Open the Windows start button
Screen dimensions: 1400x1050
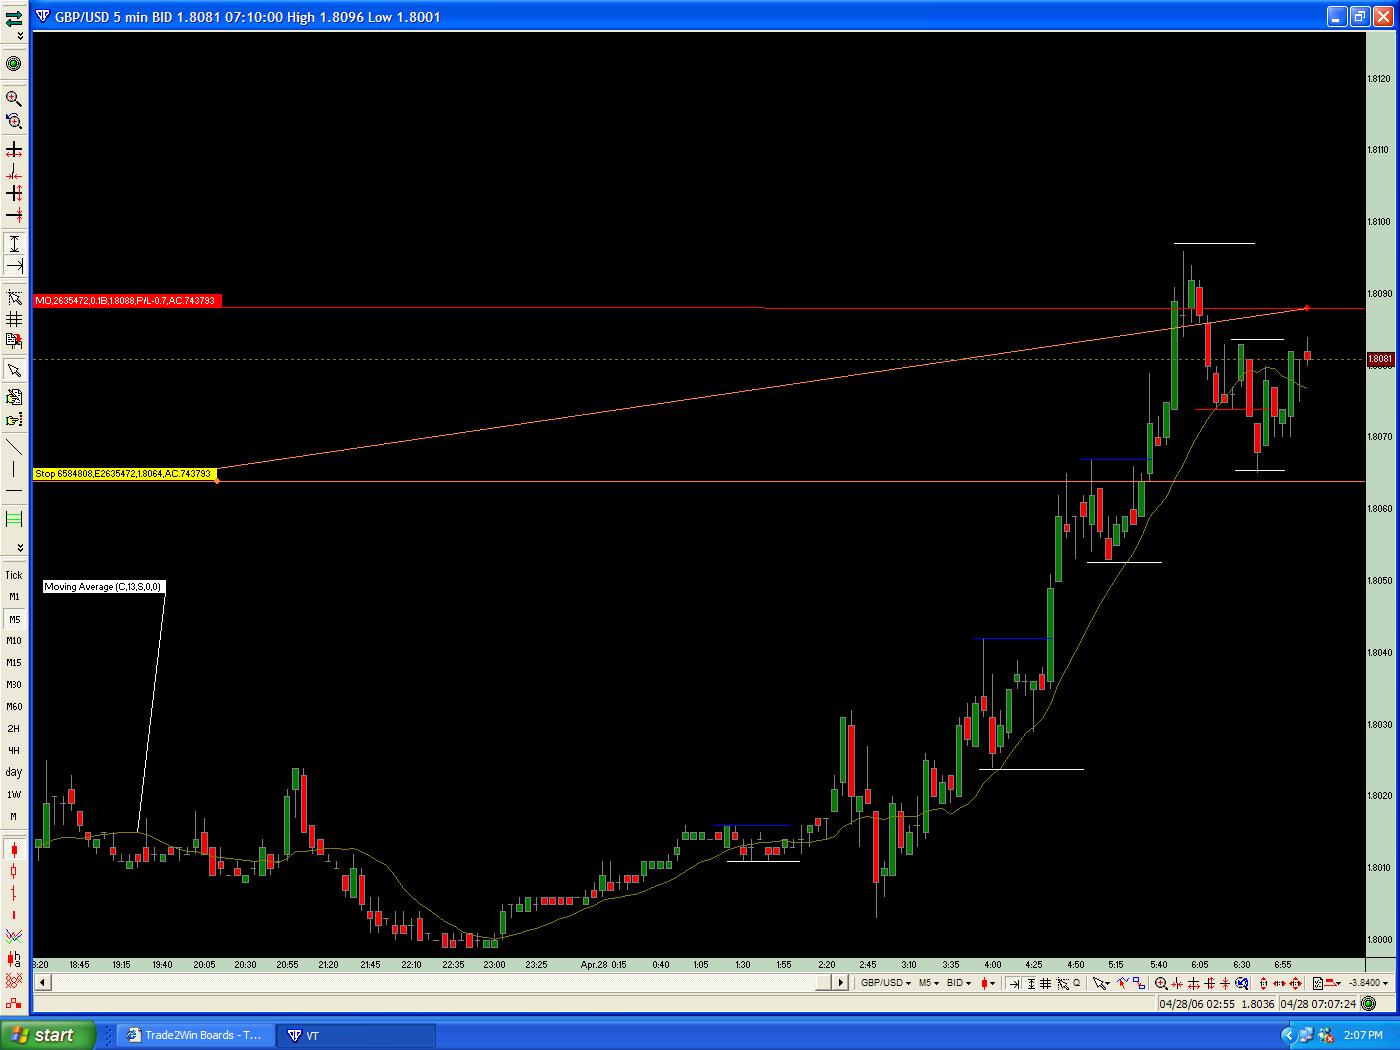point(48,1035)
